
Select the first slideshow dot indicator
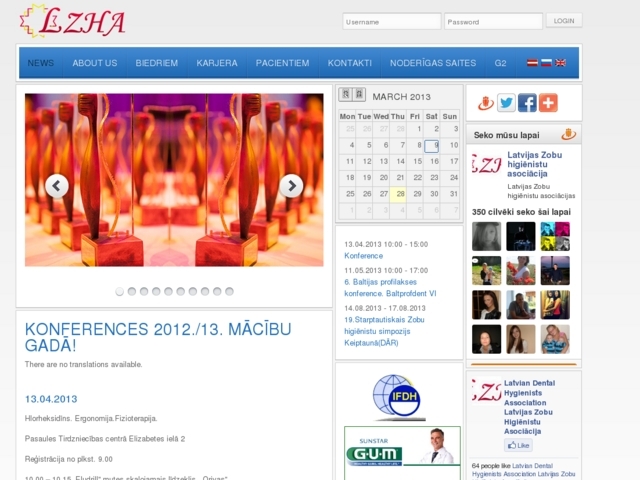pyautogui.click(x=120, y=291)
